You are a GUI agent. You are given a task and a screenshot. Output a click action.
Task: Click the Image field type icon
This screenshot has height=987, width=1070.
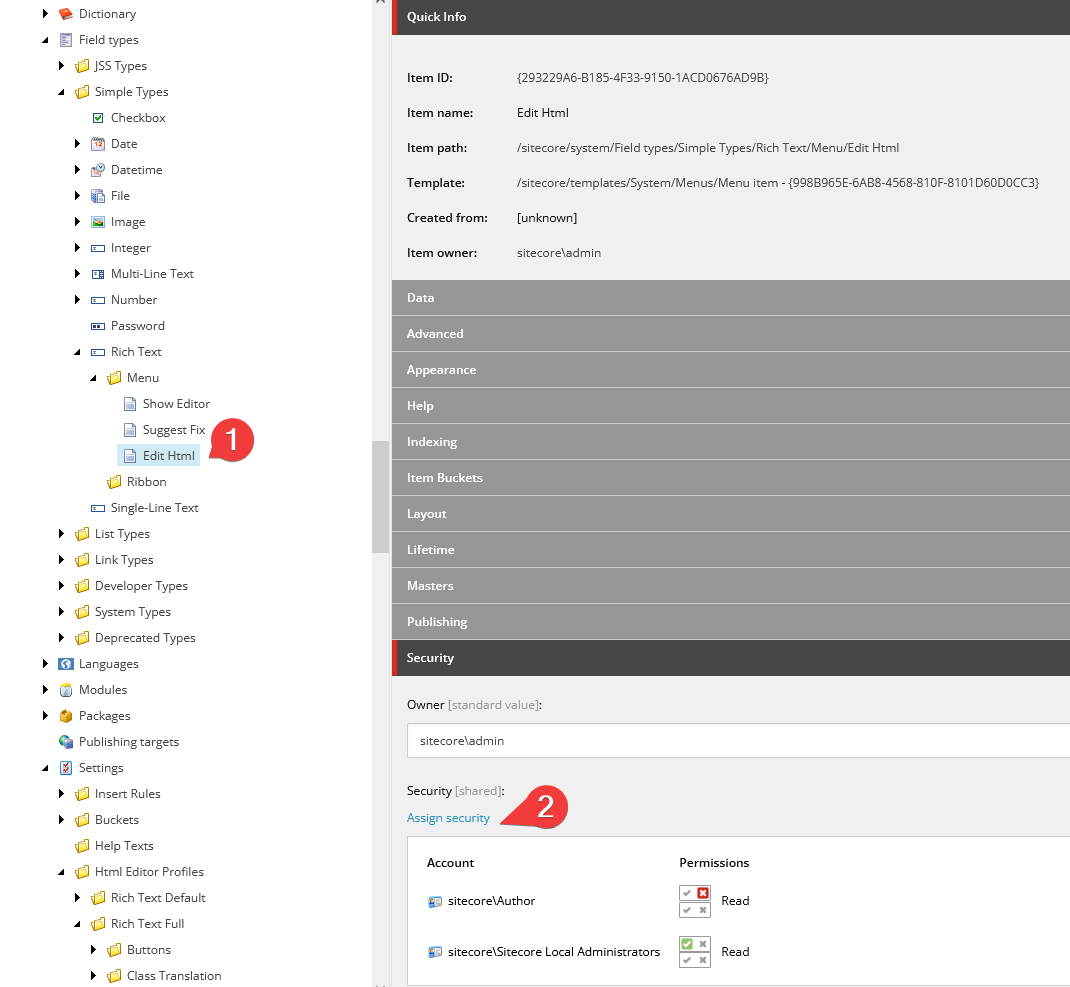point(98,222)
